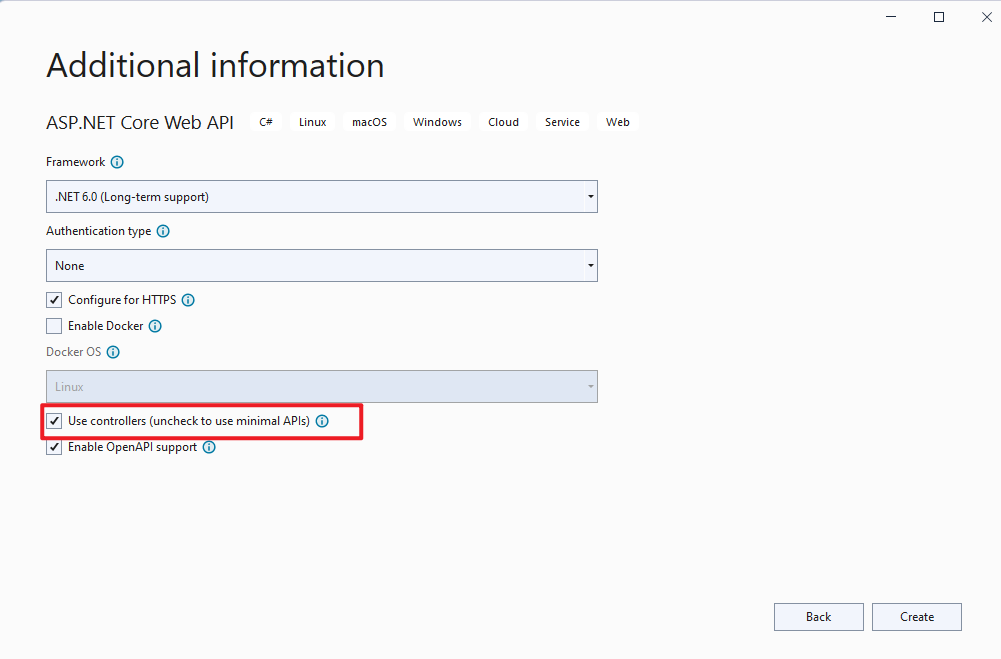
Task: Maximize the dialog window
Action: [938, 17]
